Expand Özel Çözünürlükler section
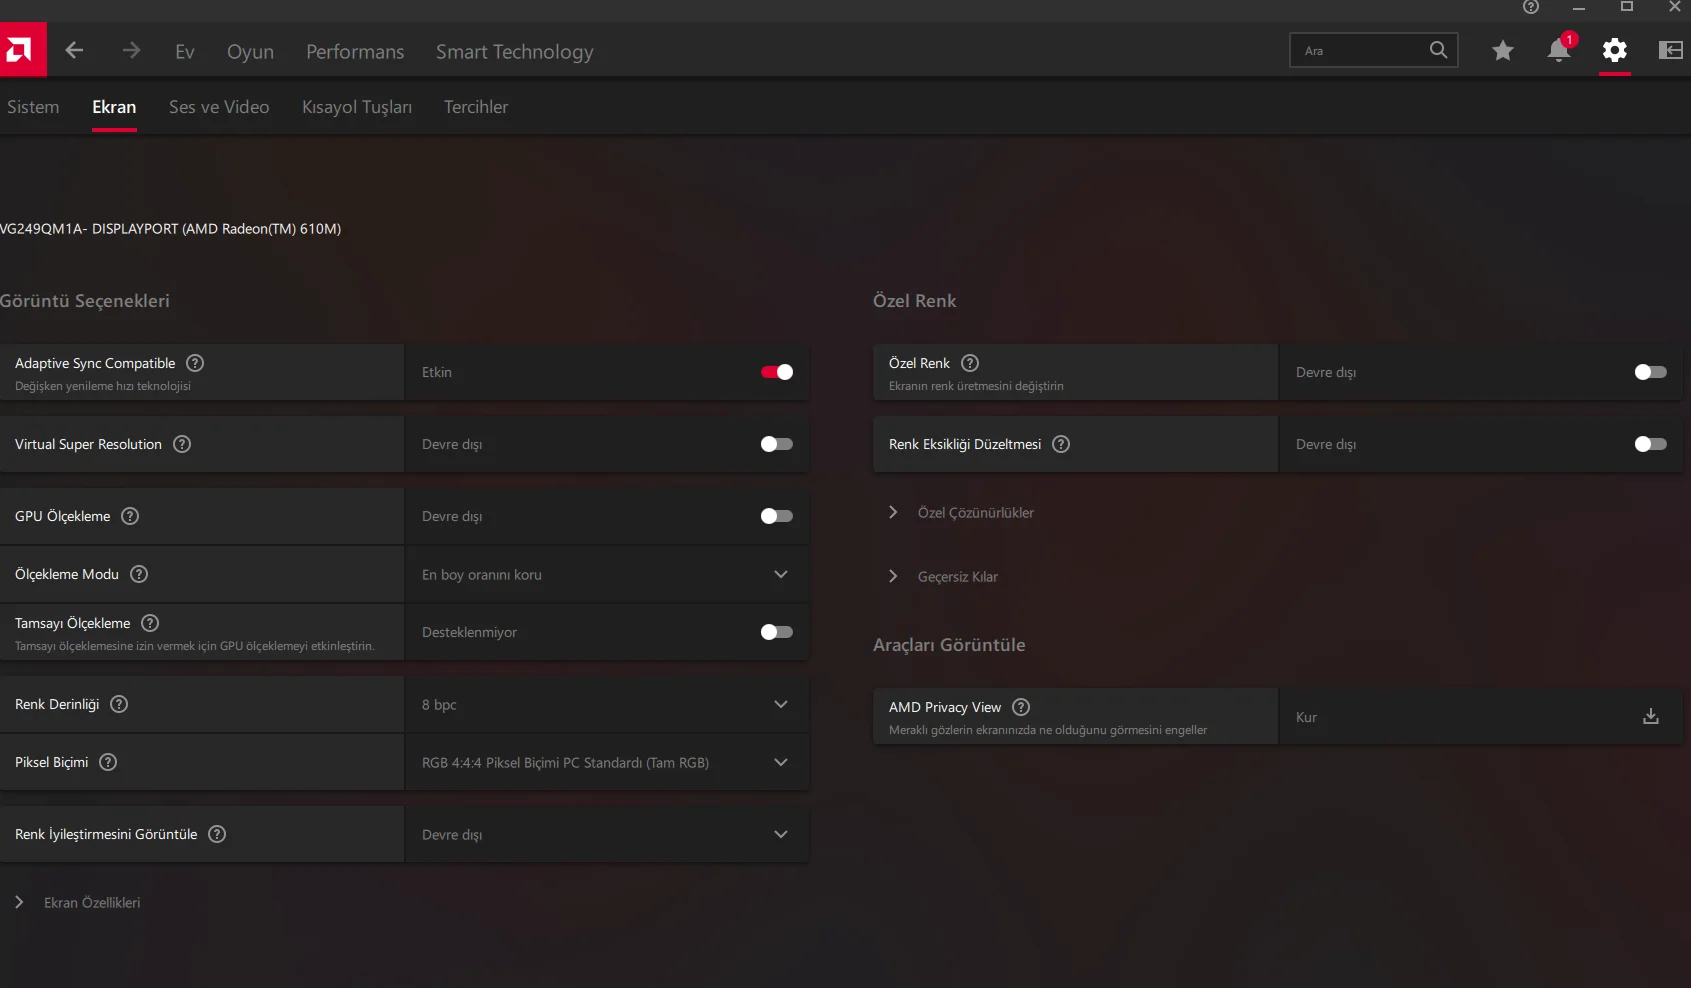The image size is (1691, 988). [962, 512]
